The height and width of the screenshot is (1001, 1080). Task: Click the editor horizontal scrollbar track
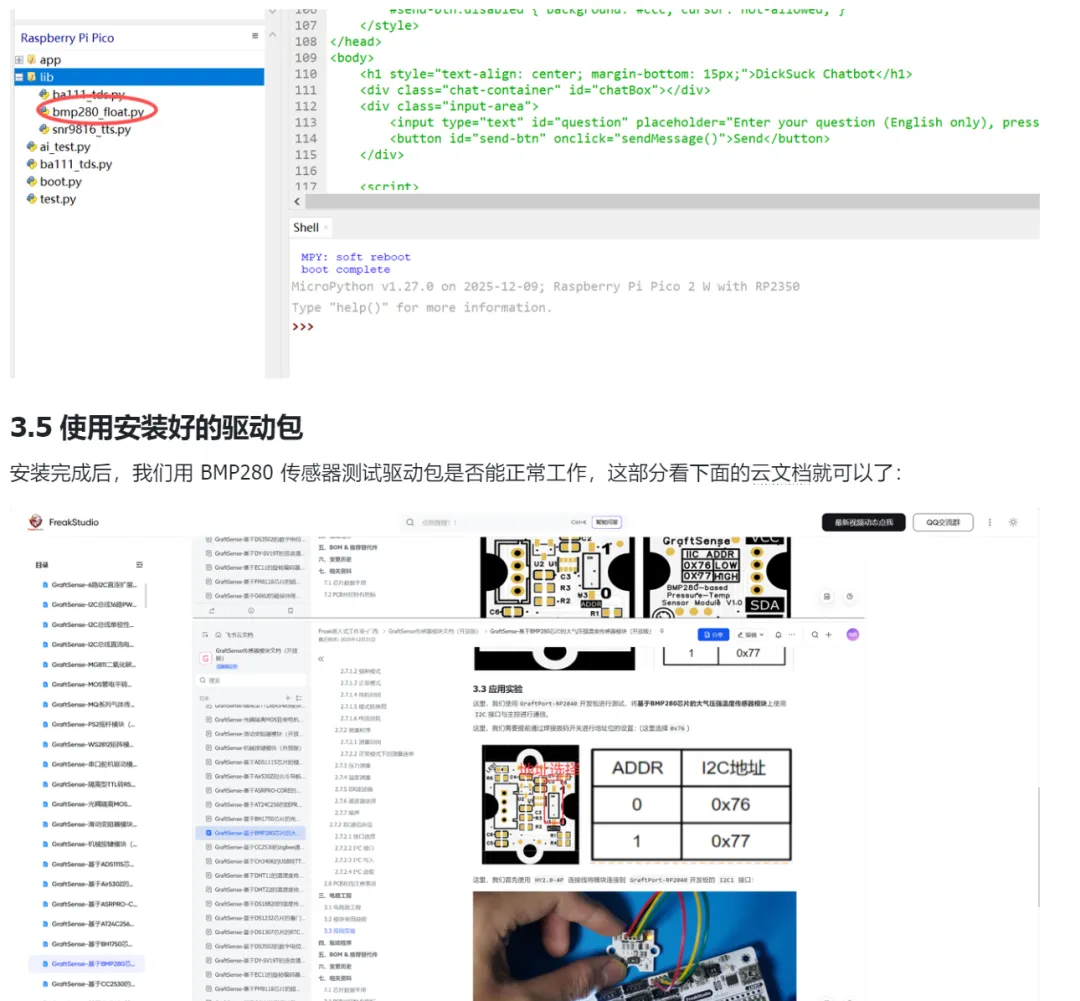pyautogui.click(x=672, y=201)
